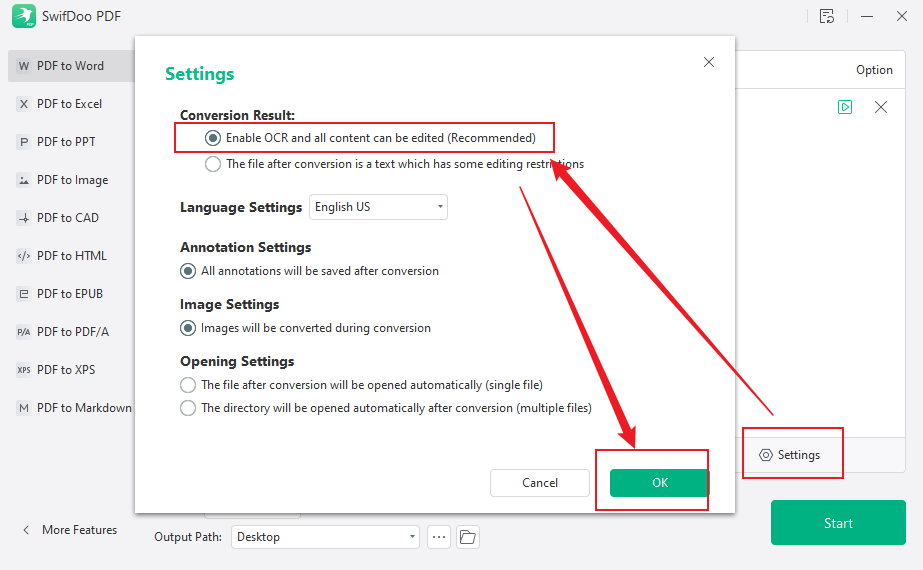
Task: Click the OK button
Action: click(x=659, y=483)
